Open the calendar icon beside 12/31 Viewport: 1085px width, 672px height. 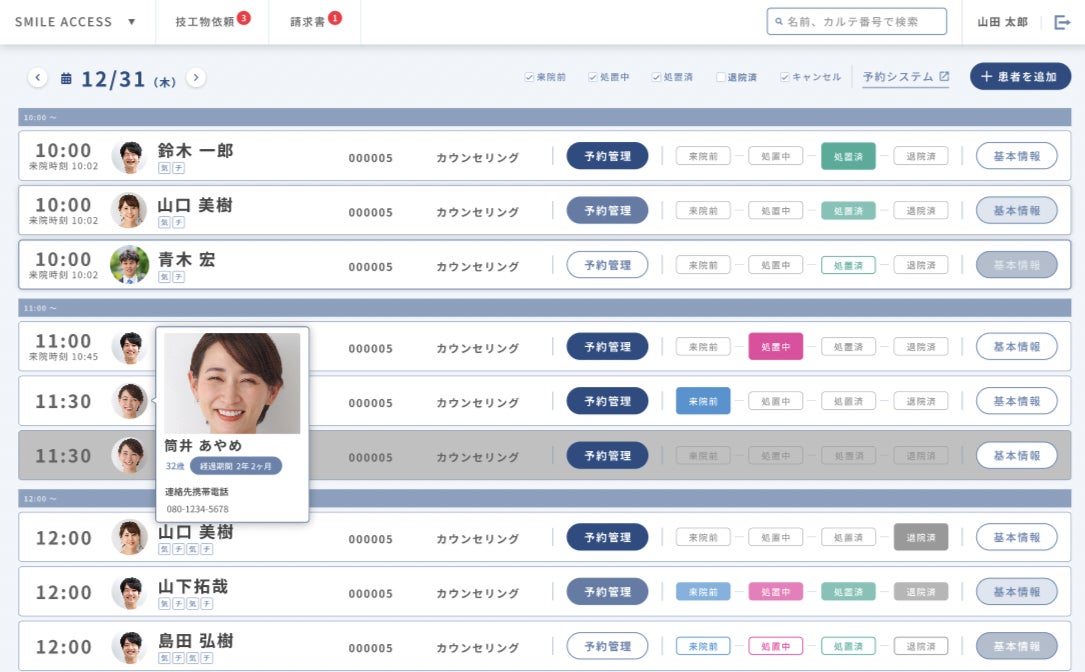coord(66,79)
